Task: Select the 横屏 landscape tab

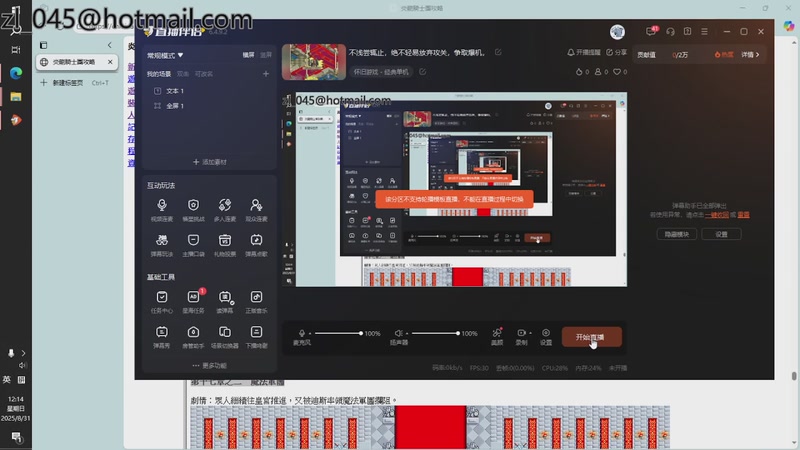Action: (x=248, y=55)
